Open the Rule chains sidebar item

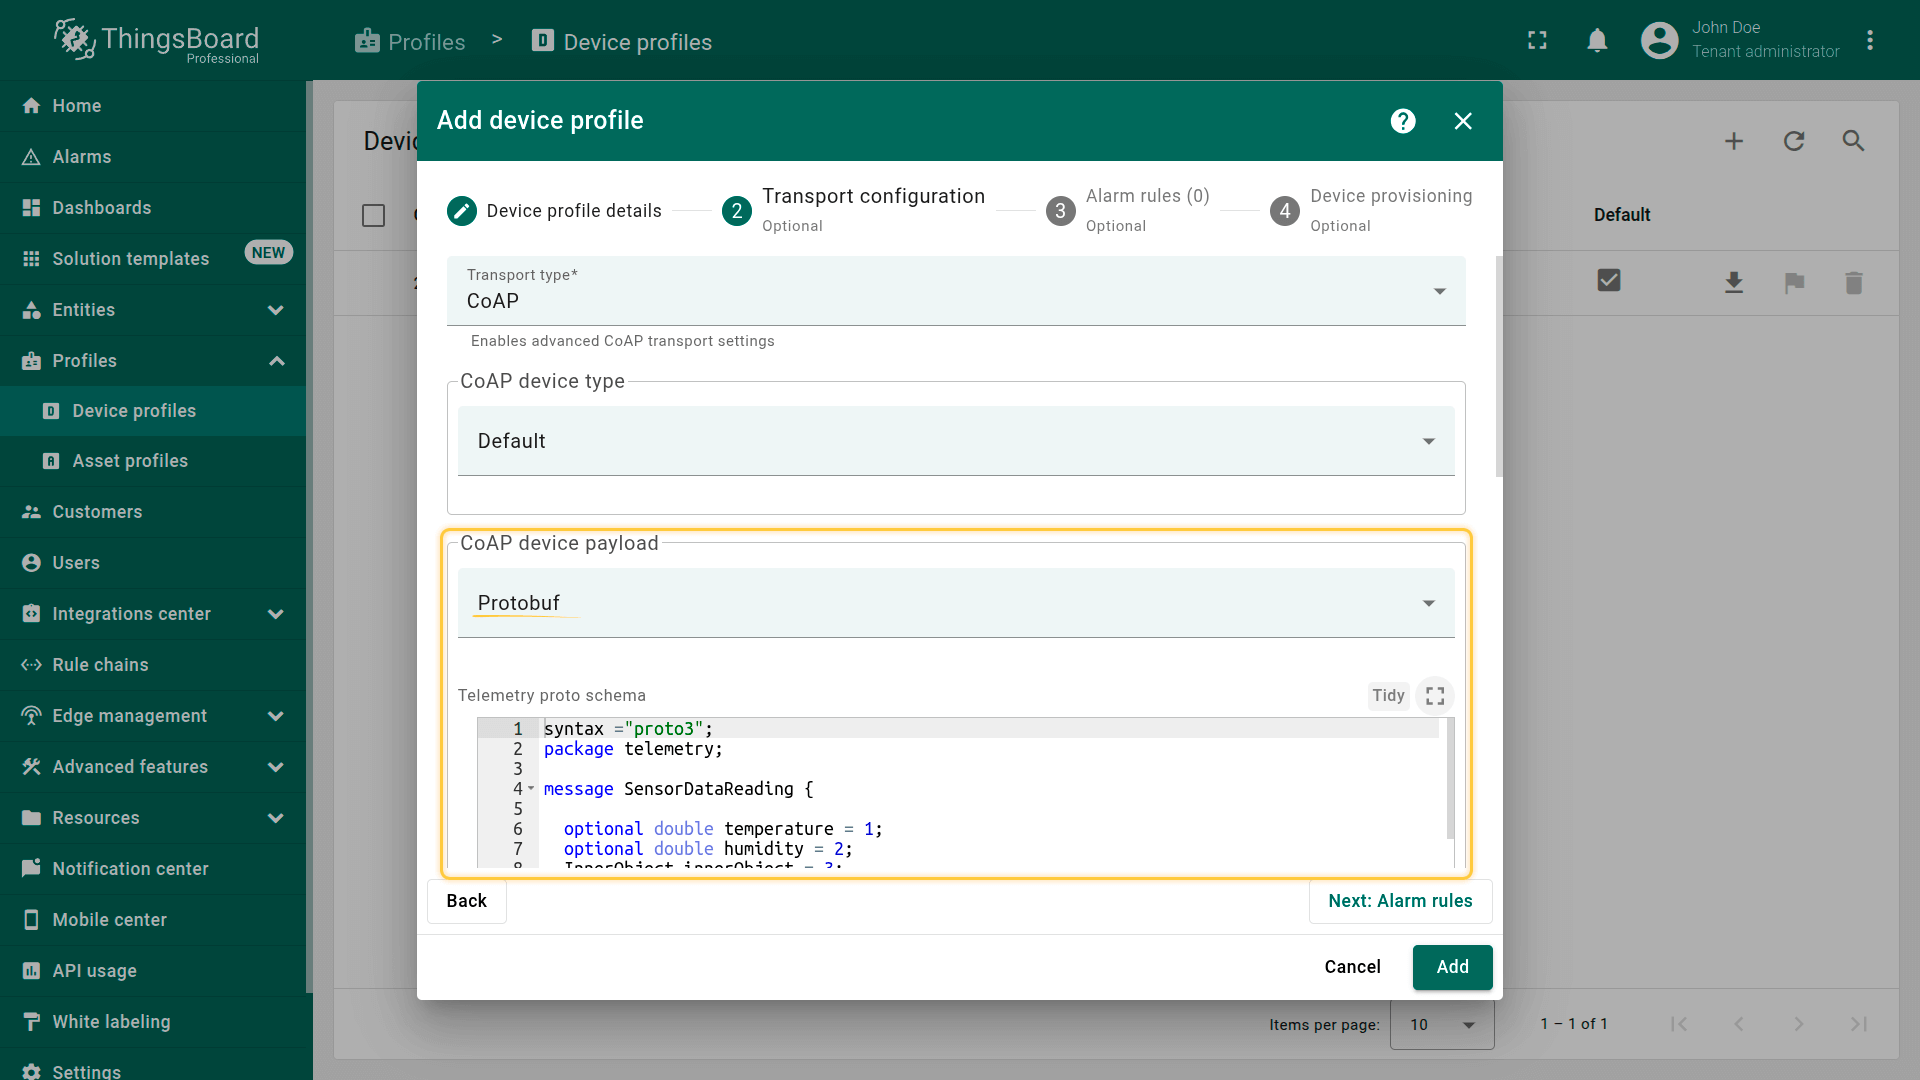coord(100,665)
